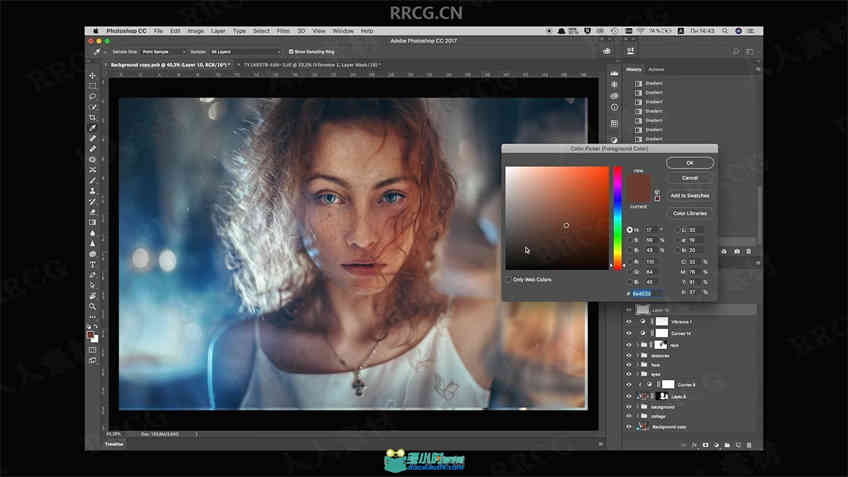Viewport: 848px width, 477px height.
Task: Toggle visibility of the Curves 14 layer
Action: tap(628, 334)
